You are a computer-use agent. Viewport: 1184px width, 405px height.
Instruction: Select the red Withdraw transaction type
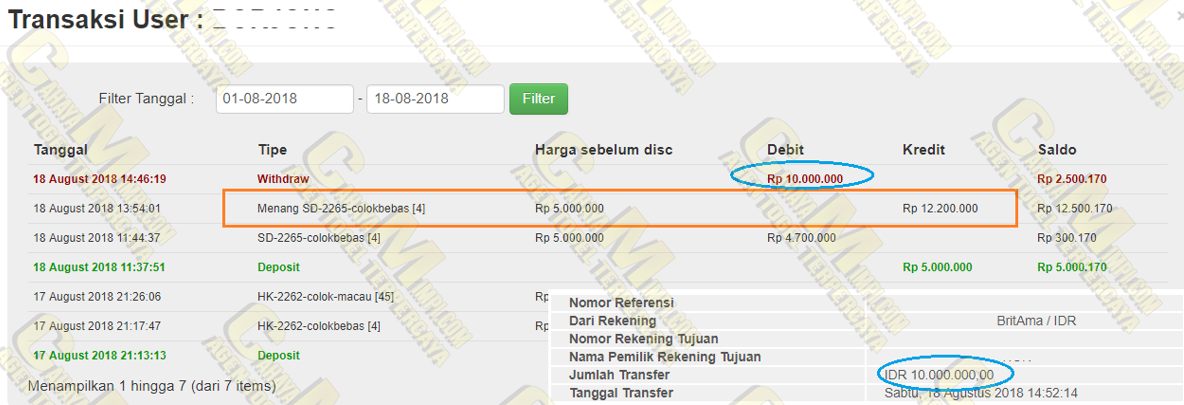tap(283, 179)
